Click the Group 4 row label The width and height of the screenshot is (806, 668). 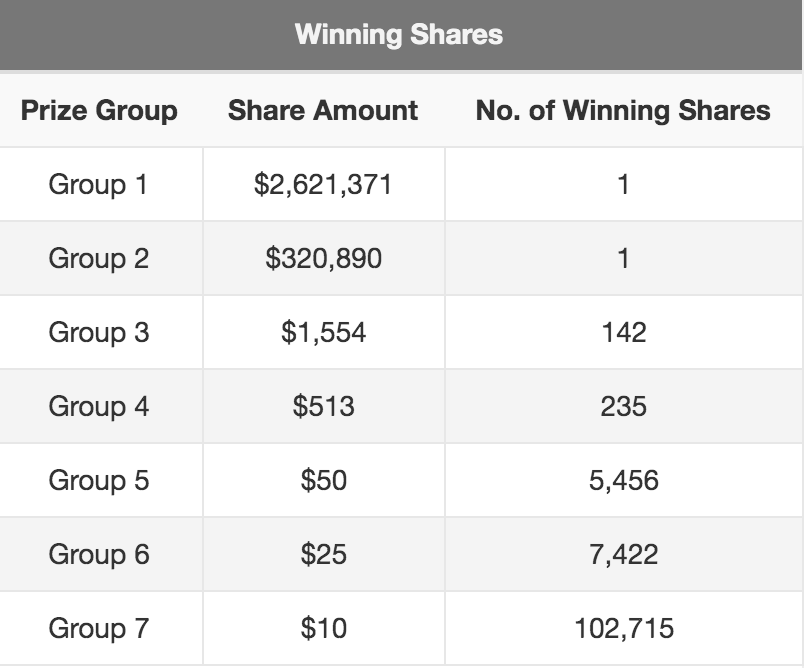99,406
